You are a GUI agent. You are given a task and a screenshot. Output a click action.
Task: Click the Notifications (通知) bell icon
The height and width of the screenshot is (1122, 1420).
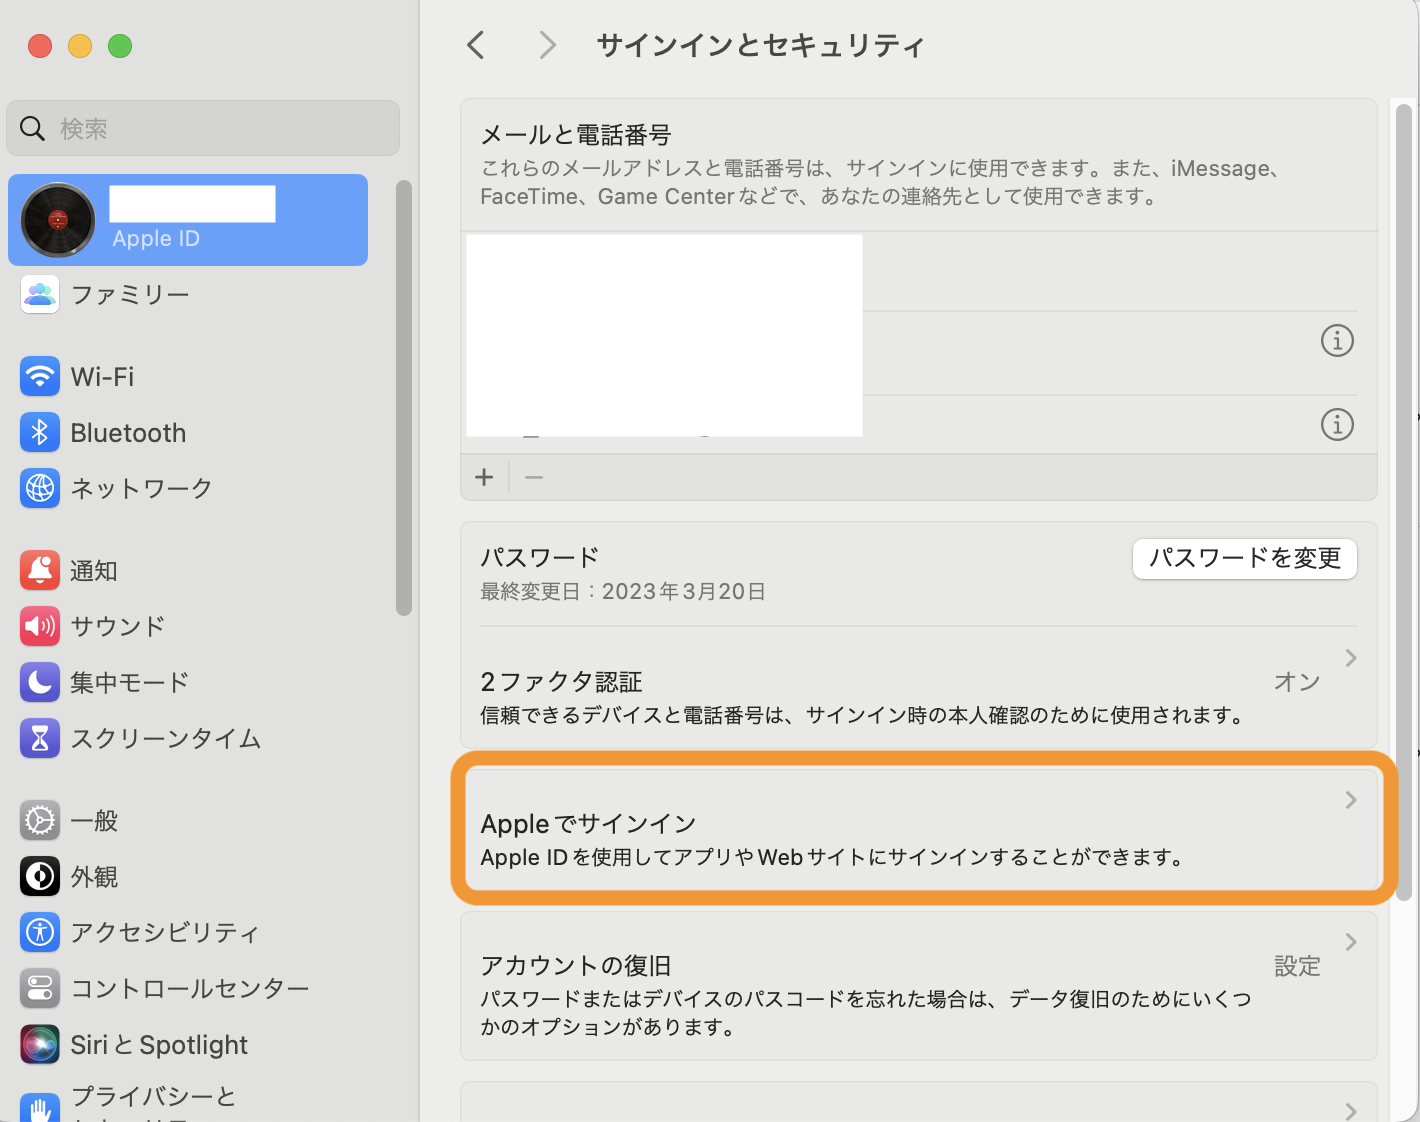pyautogui.click(x=40, y=570)
